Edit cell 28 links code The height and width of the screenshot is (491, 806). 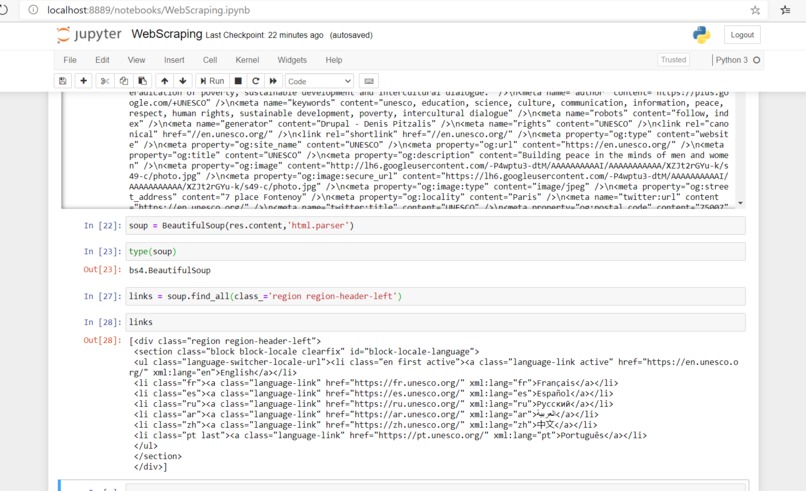point(435,322)
